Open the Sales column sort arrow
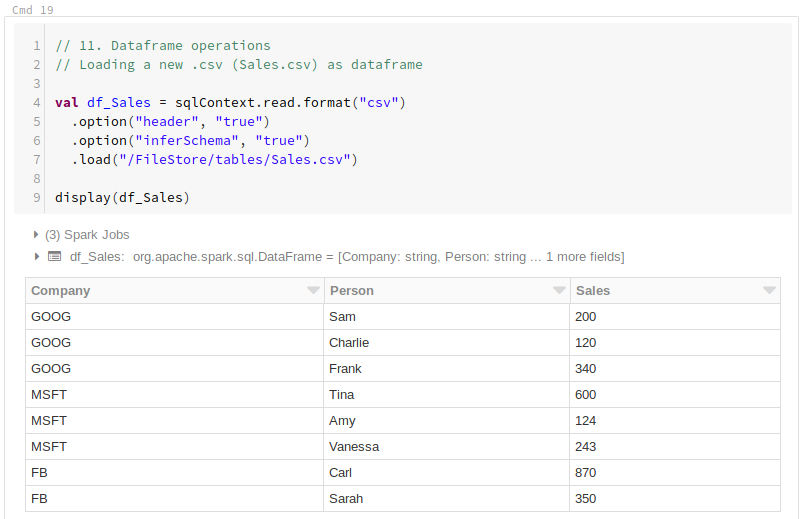Image resolution: width=803 pixels, height=519 pixels. point(769,291)
